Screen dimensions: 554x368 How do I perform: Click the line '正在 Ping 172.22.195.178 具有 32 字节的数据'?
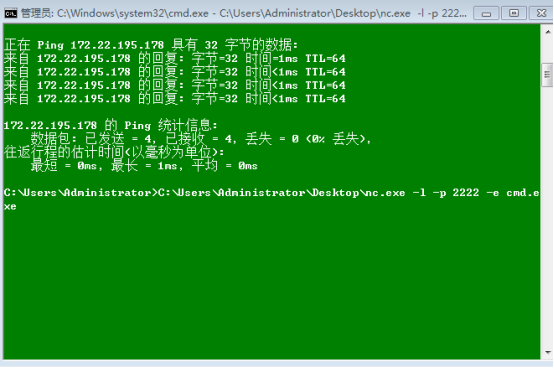click(x=151, y=45)
